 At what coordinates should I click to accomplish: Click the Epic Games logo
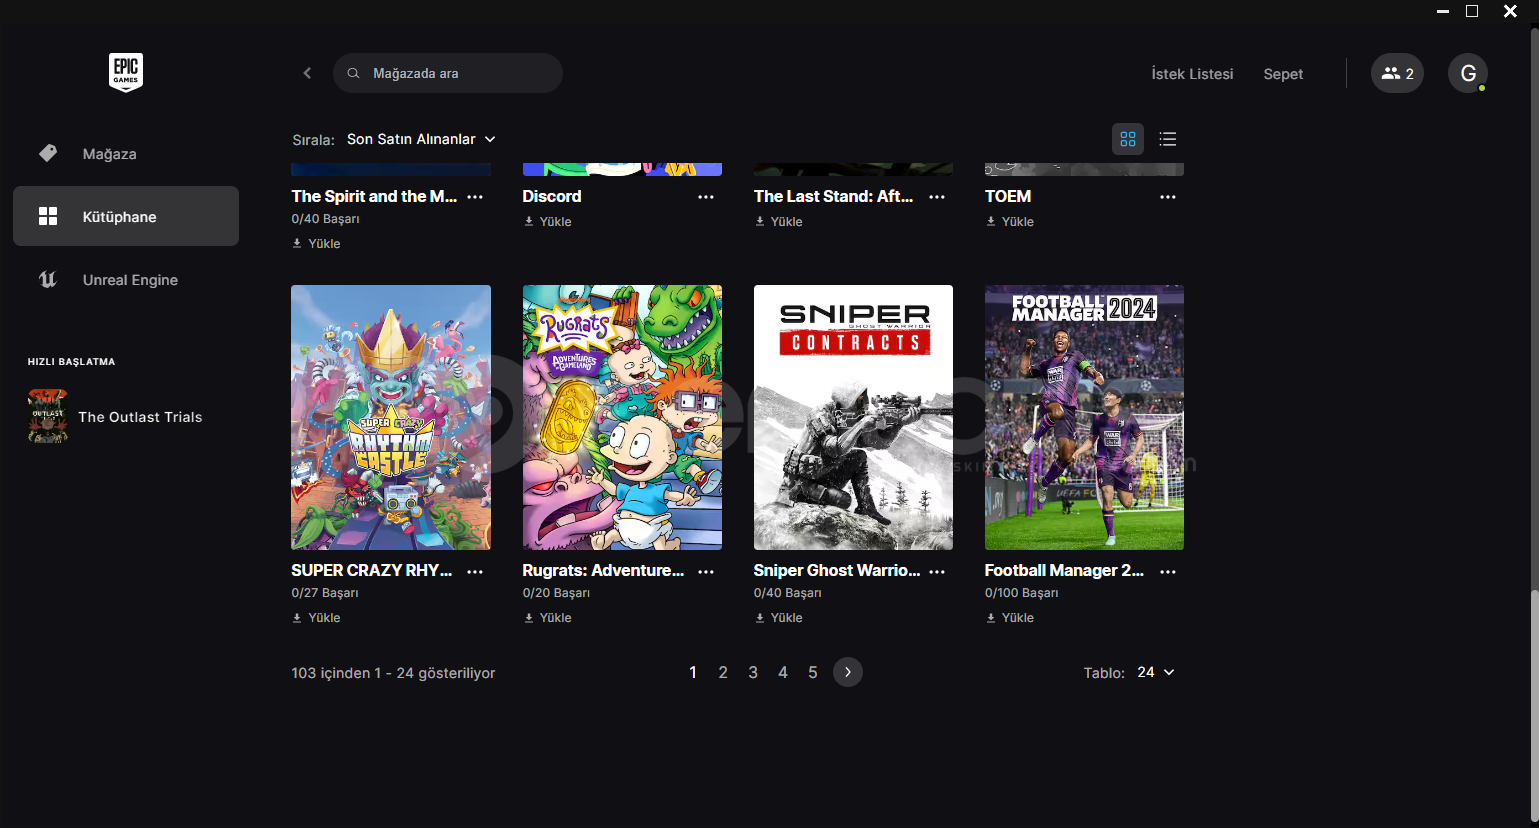(x=126, y=73)
